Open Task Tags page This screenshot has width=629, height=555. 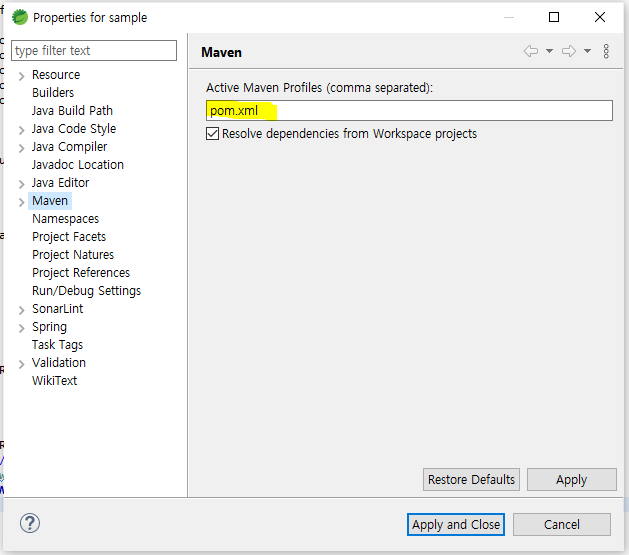[57, 345]
